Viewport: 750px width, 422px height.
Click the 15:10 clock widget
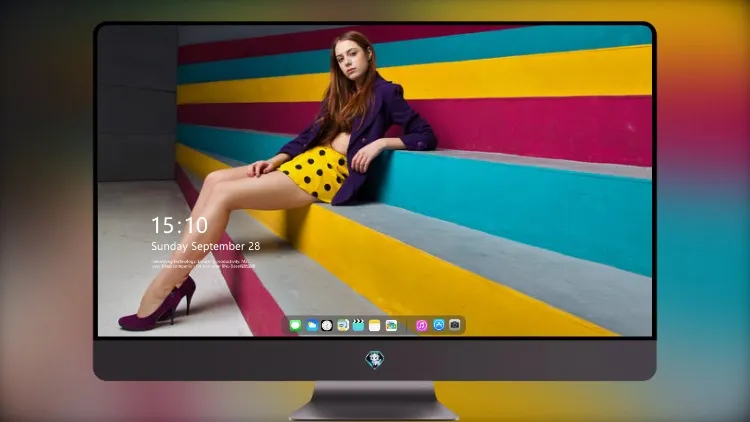(179, 225)
